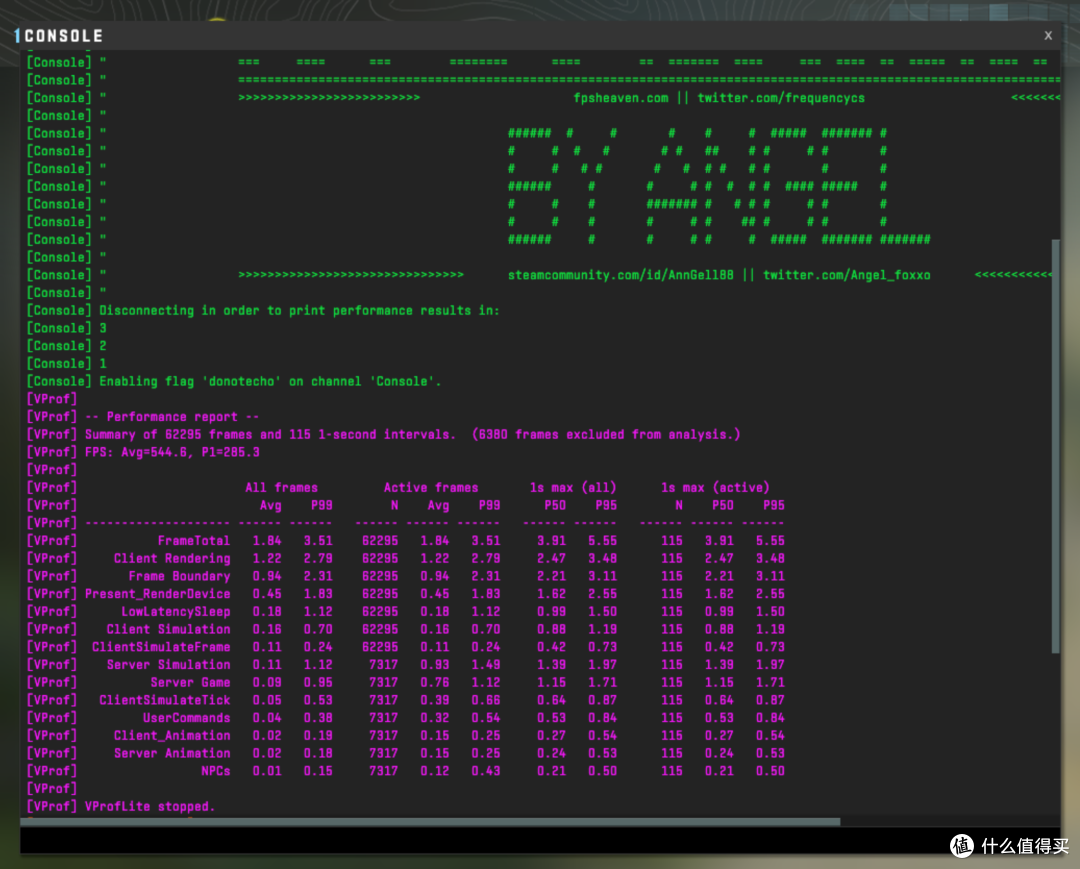The width and height of the screenshot is (1080, 869).
Task: Click the vertical scrollbar thumb of the console
Action: pos(1055,446)
